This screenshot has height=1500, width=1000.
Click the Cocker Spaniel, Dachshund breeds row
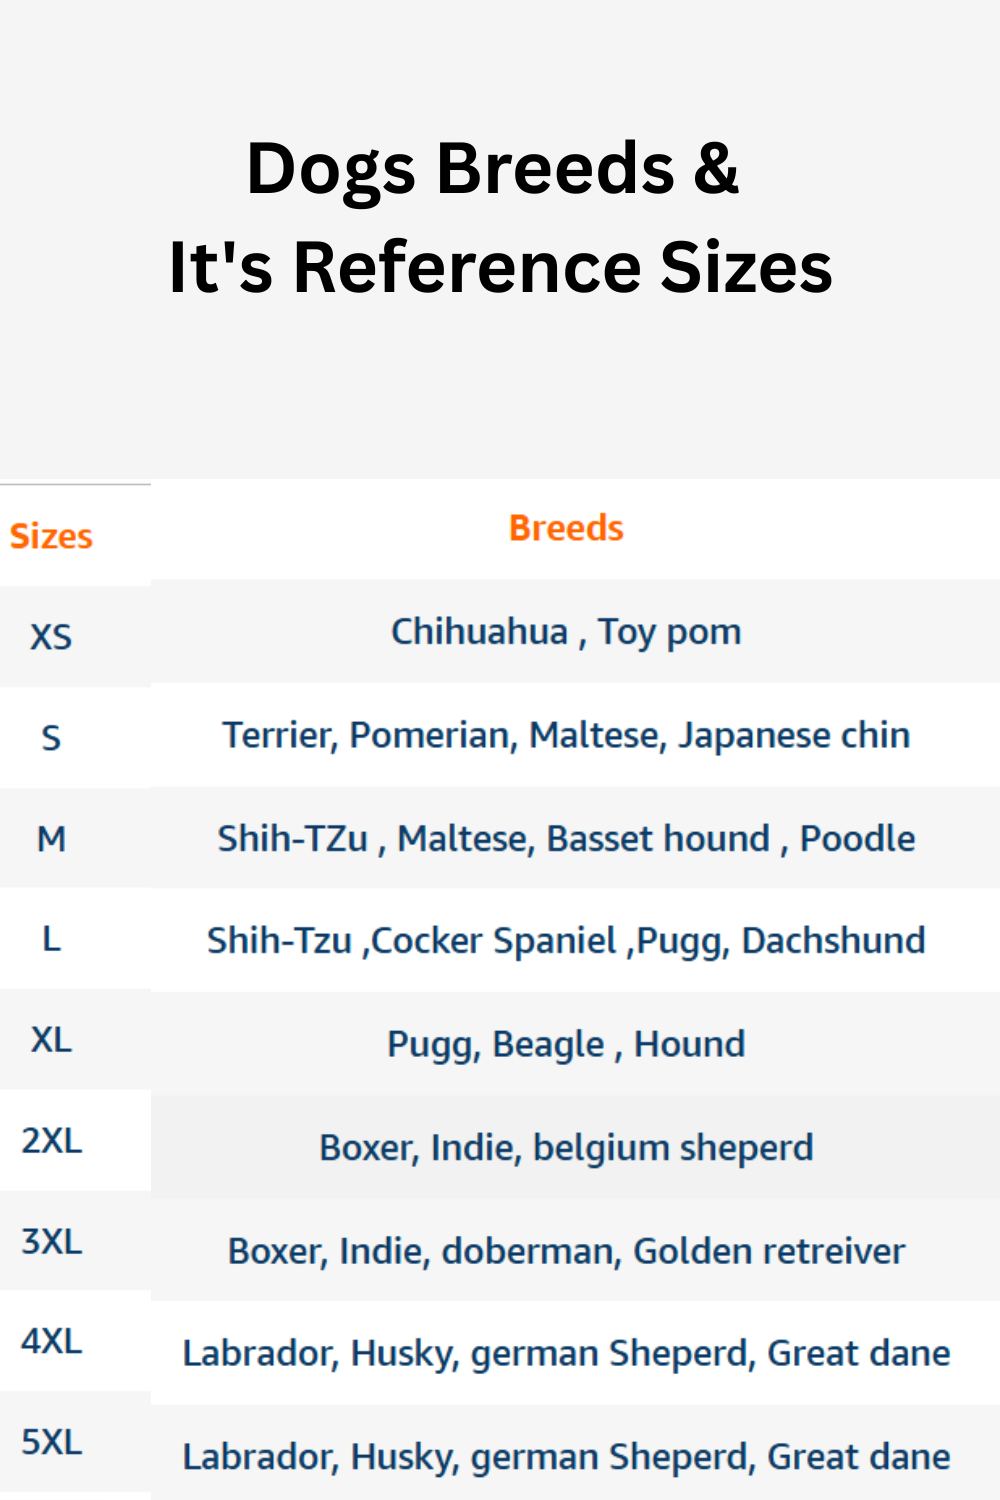pyautogui.click(x=566, y=941)
